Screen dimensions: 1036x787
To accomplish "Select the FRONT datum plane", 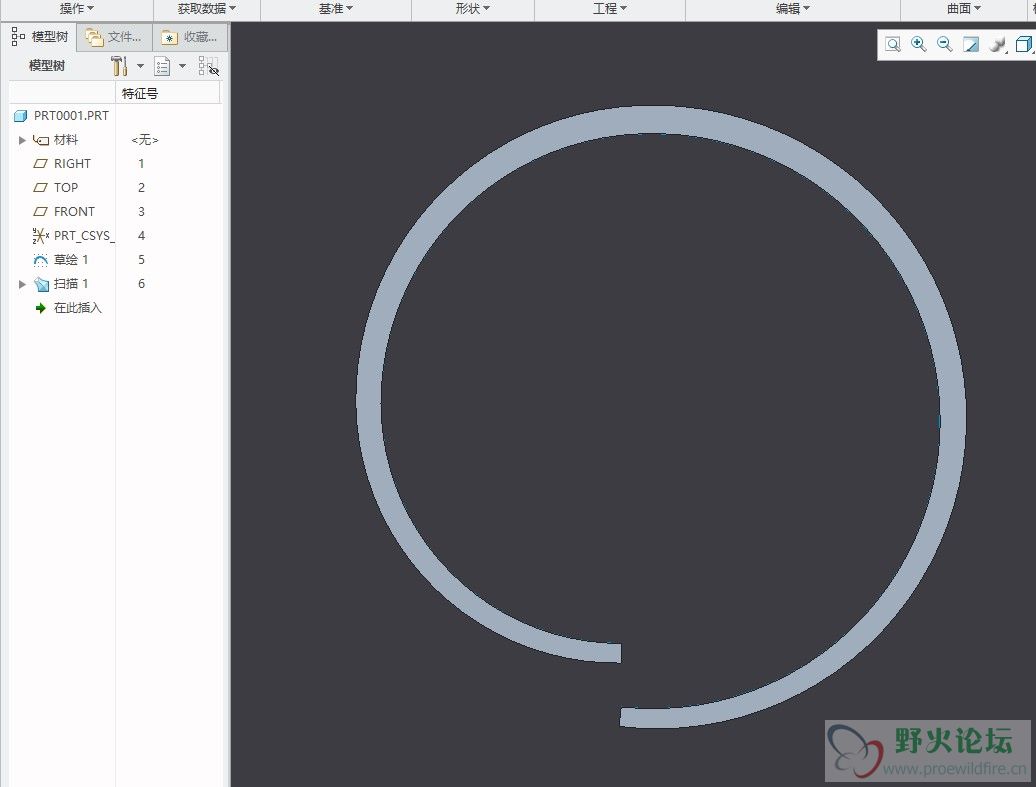I will pos(74,211).
